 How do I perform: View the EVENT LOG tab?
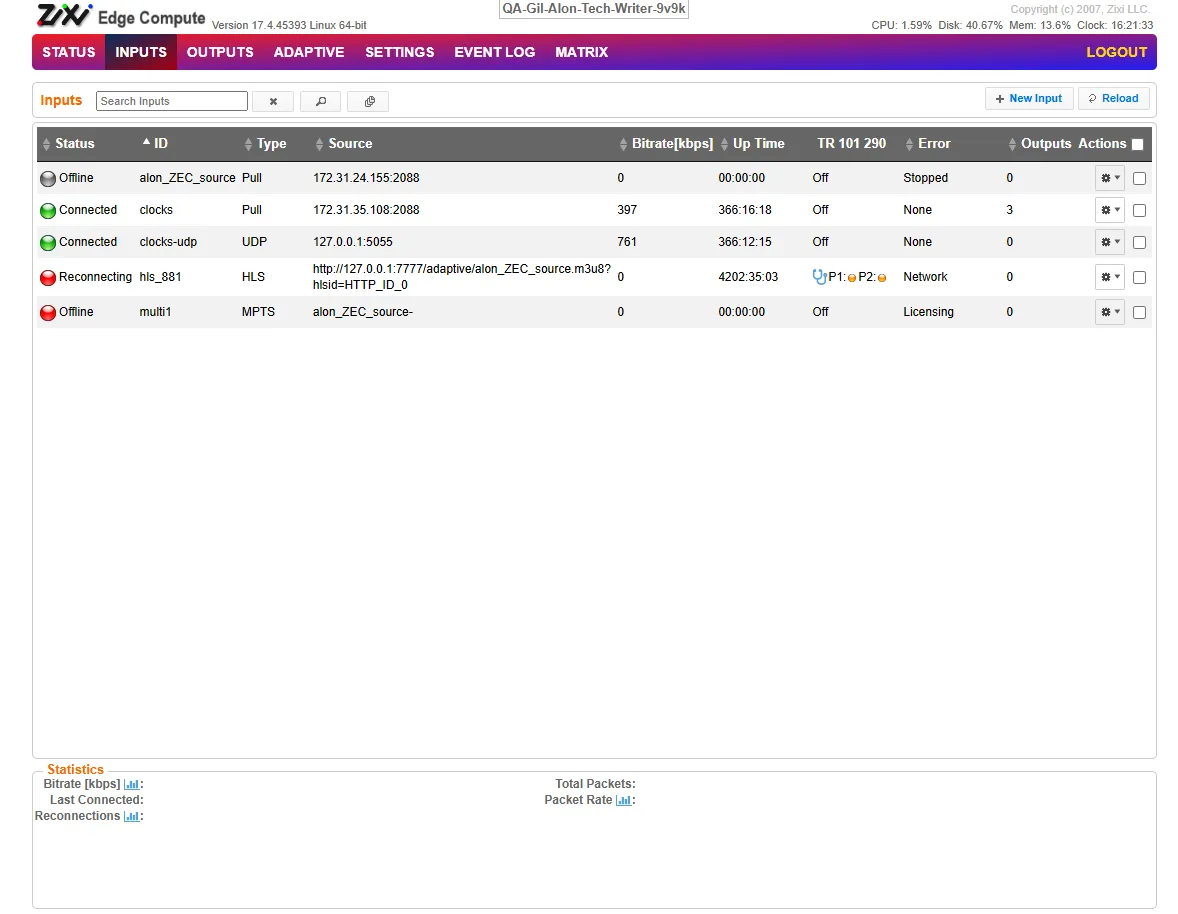[x=494, y=53]
